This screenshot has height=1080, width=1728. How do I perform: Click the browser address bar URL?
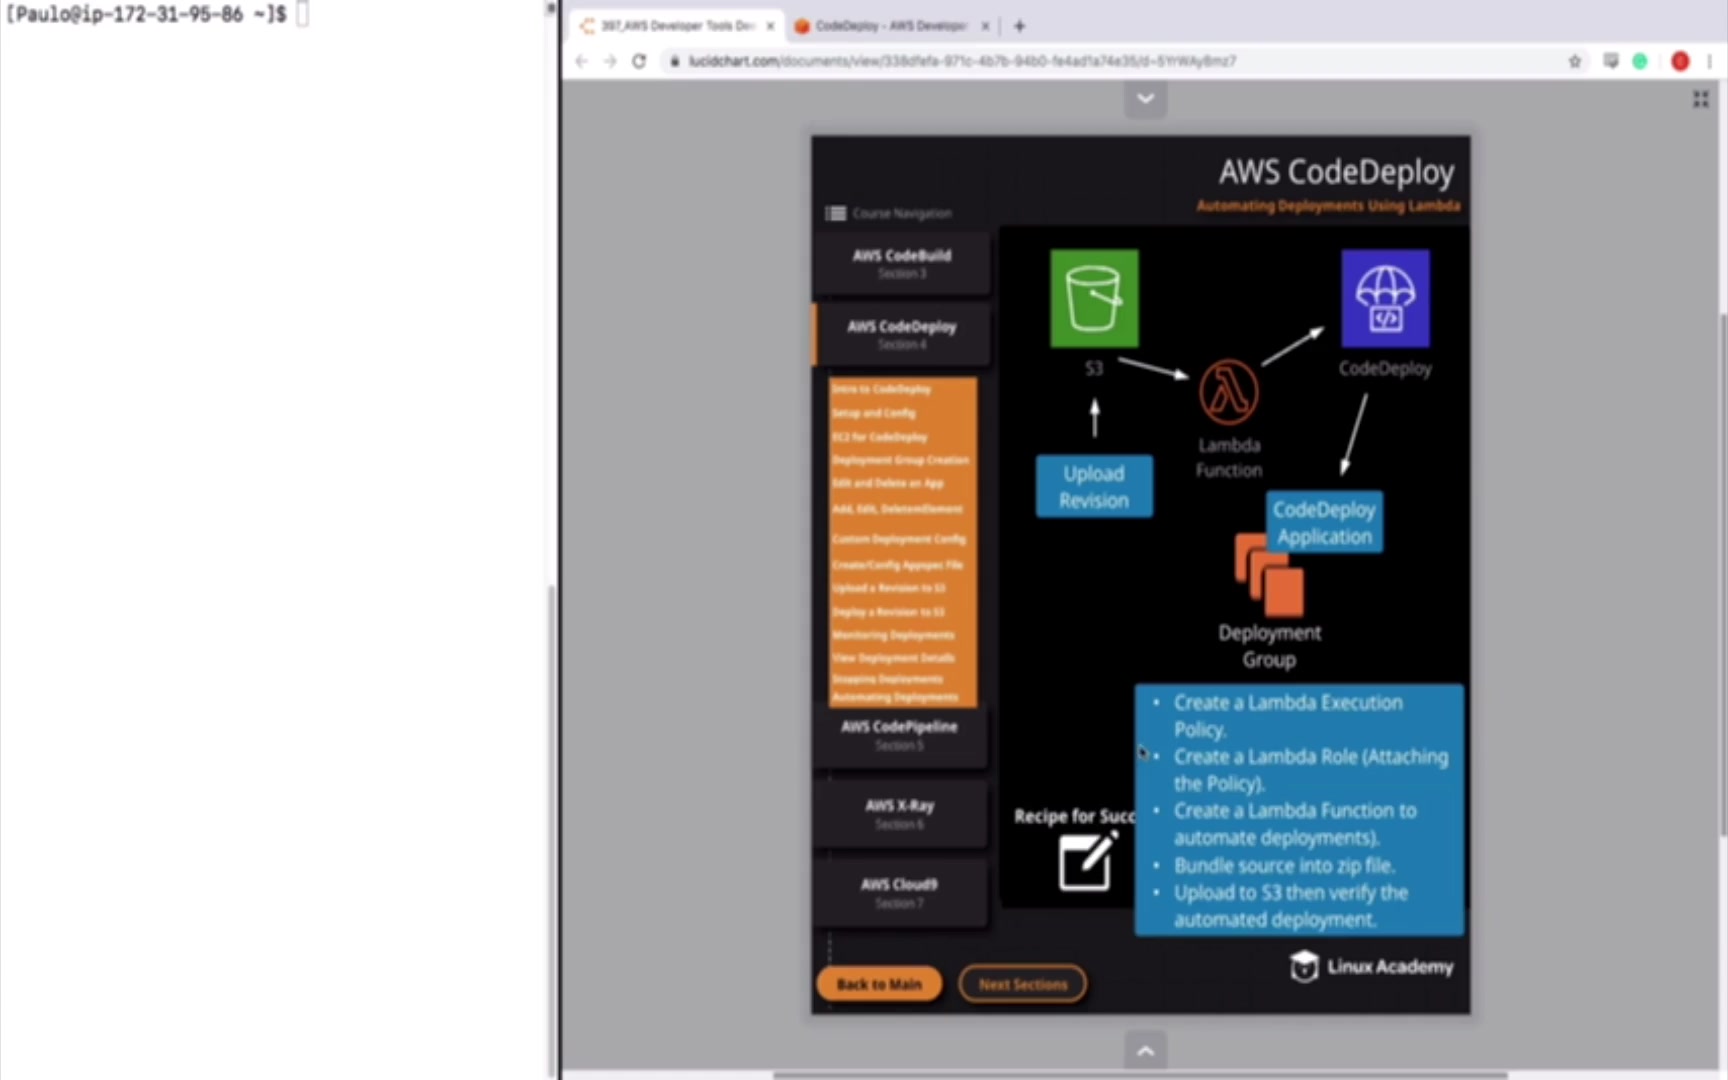[x=962, y=61]
